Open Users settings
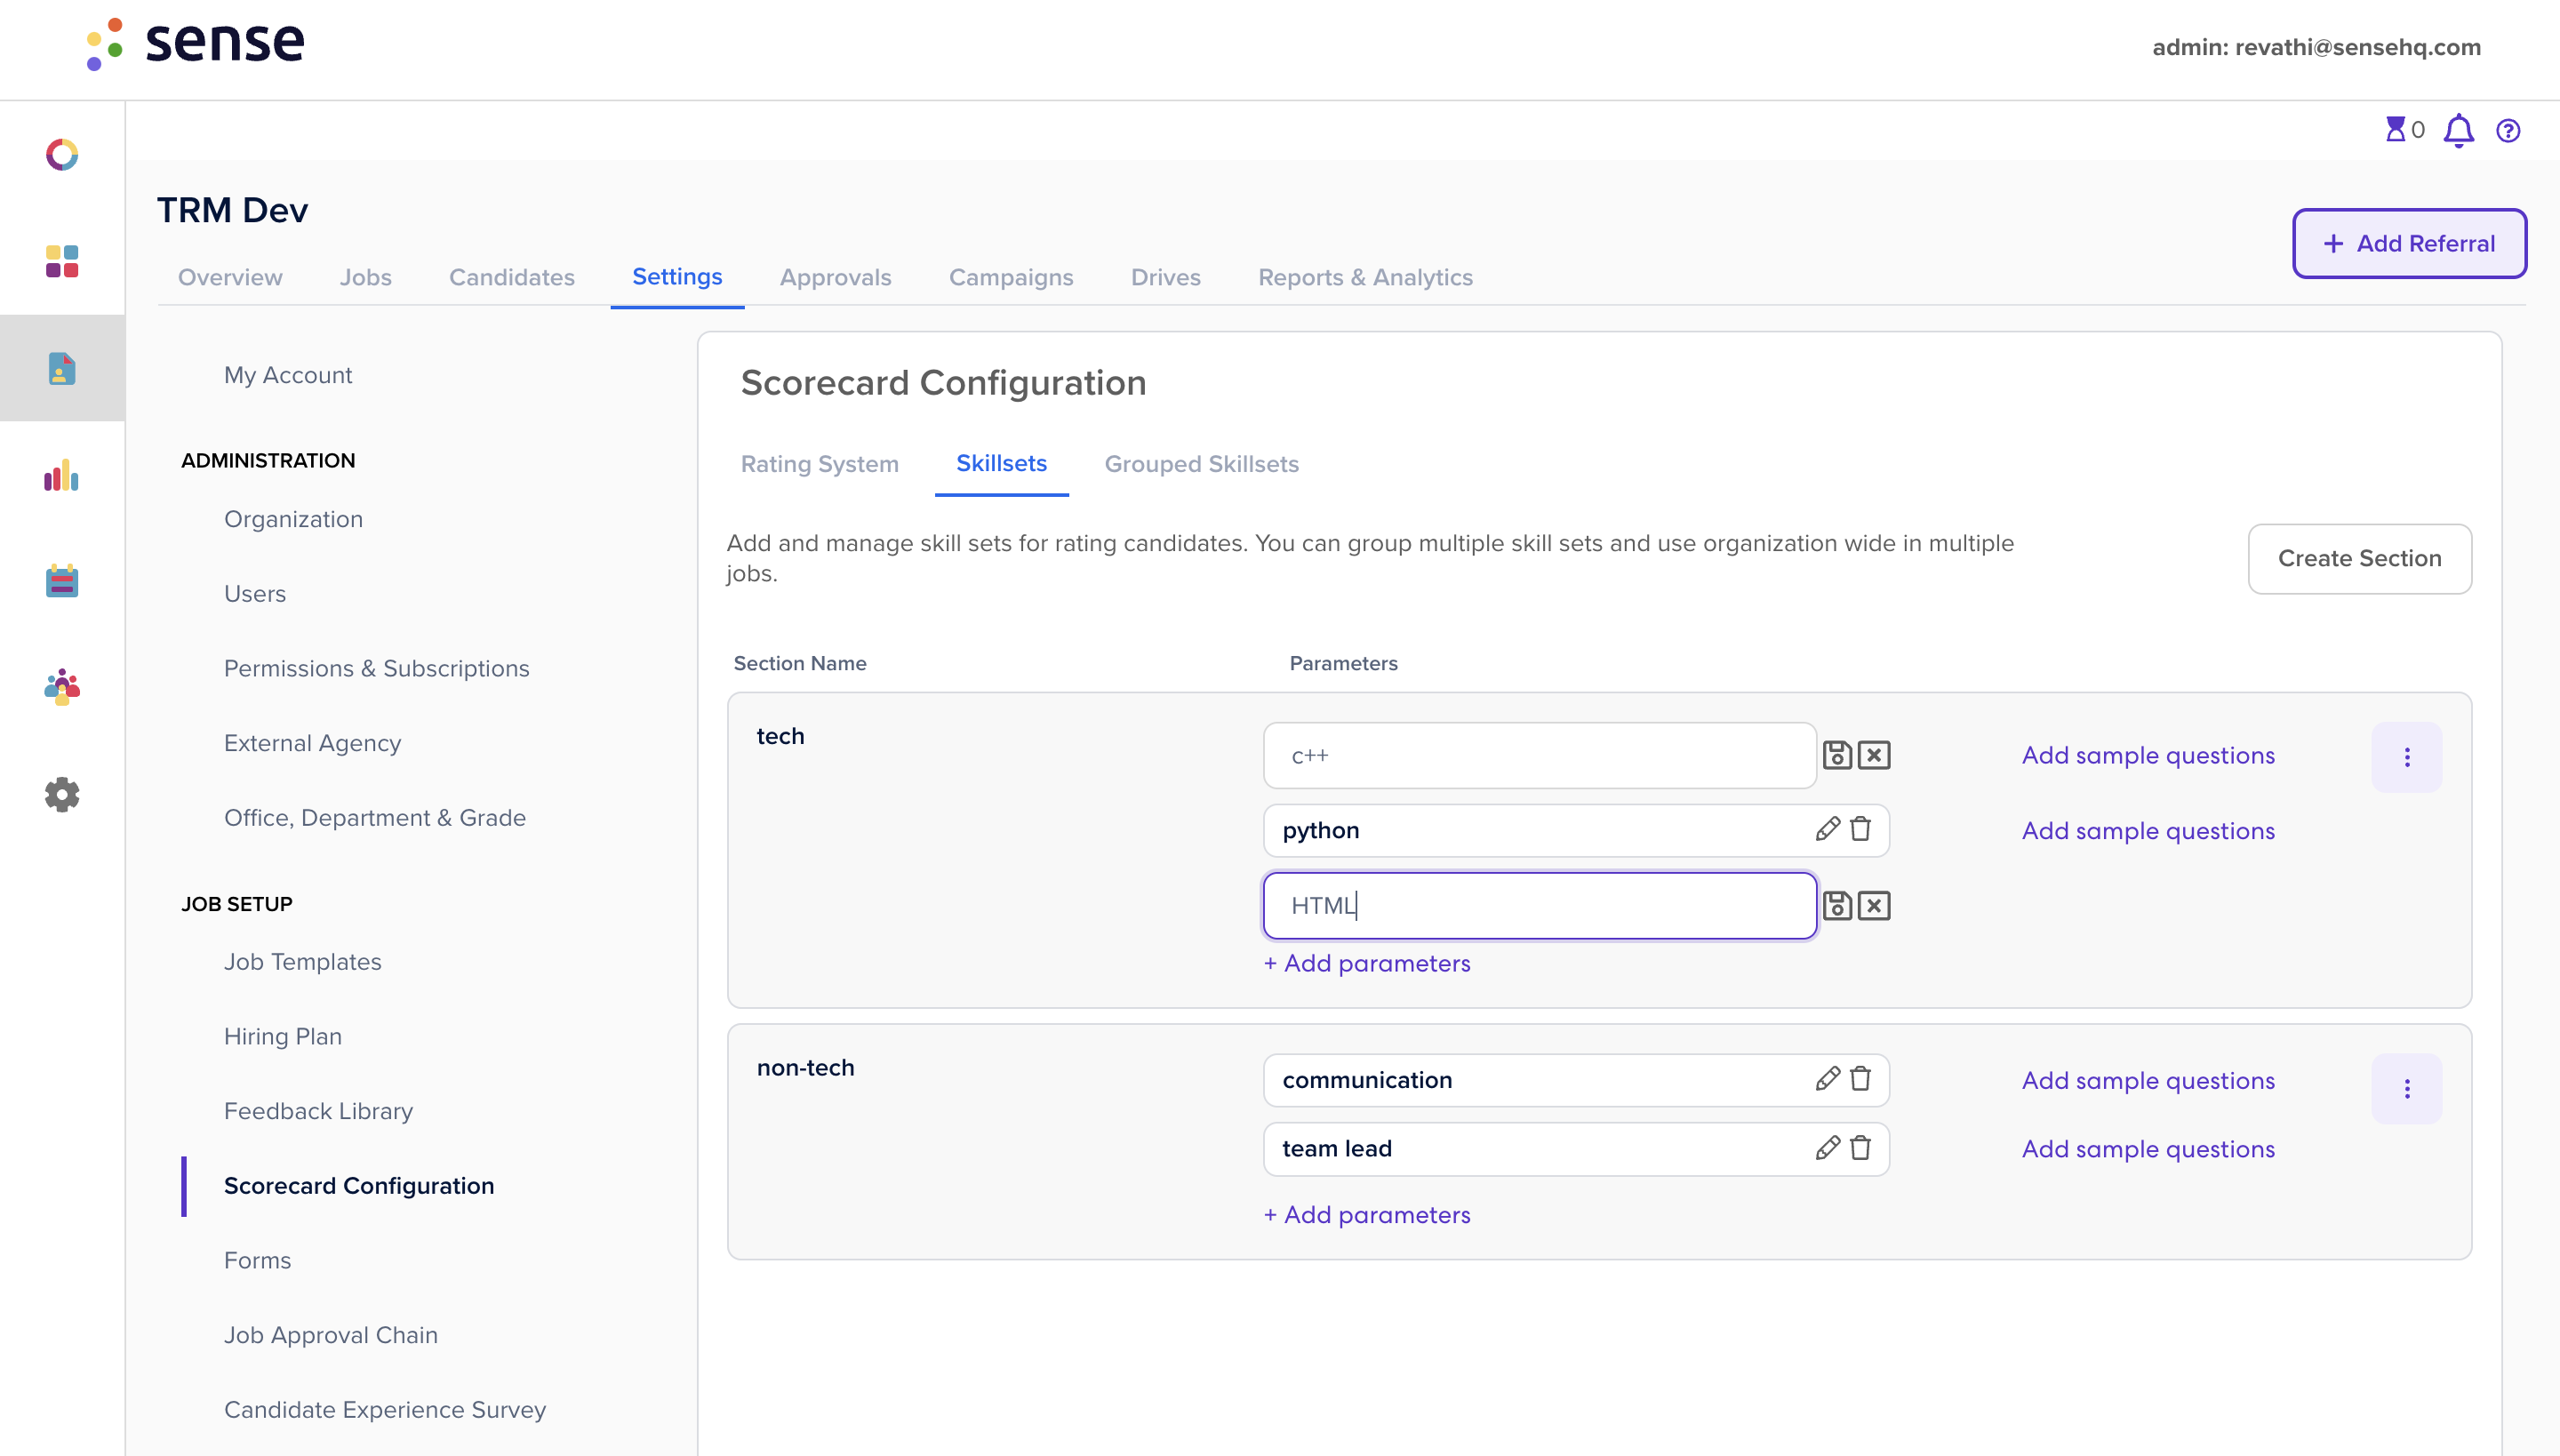The image size is (2560, 1456). tap(255, 594)
